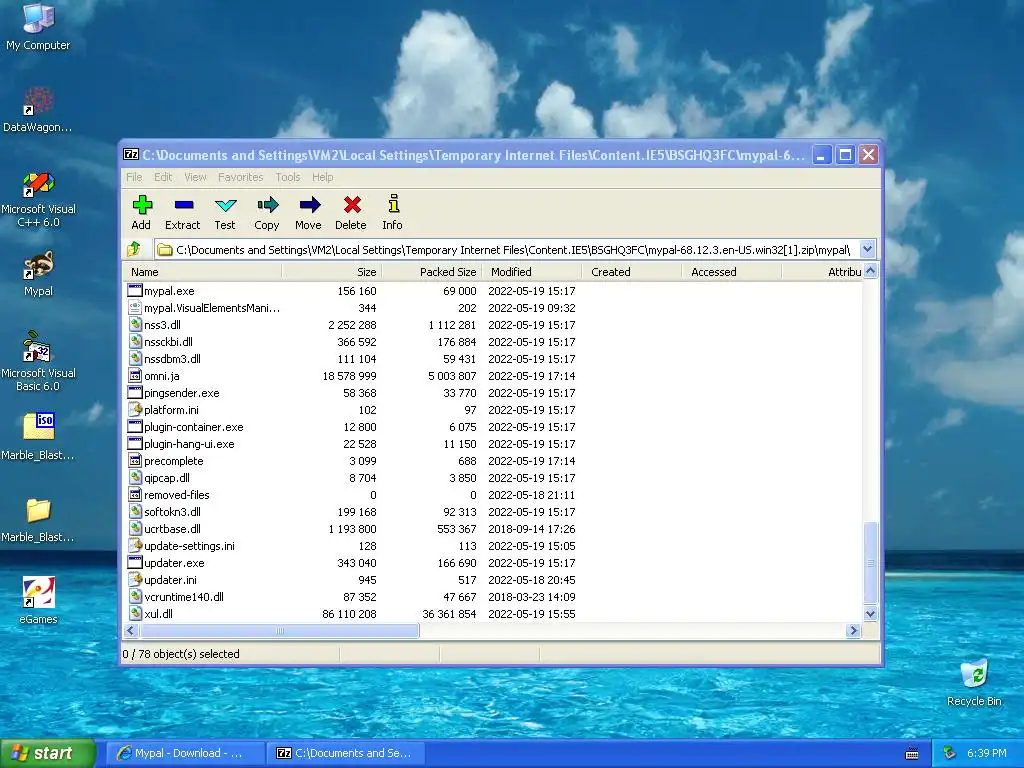Screen dimensions: 1024x768
Task: Click the vertical scrollbar down arrow
Action: [x=871, y=613]
